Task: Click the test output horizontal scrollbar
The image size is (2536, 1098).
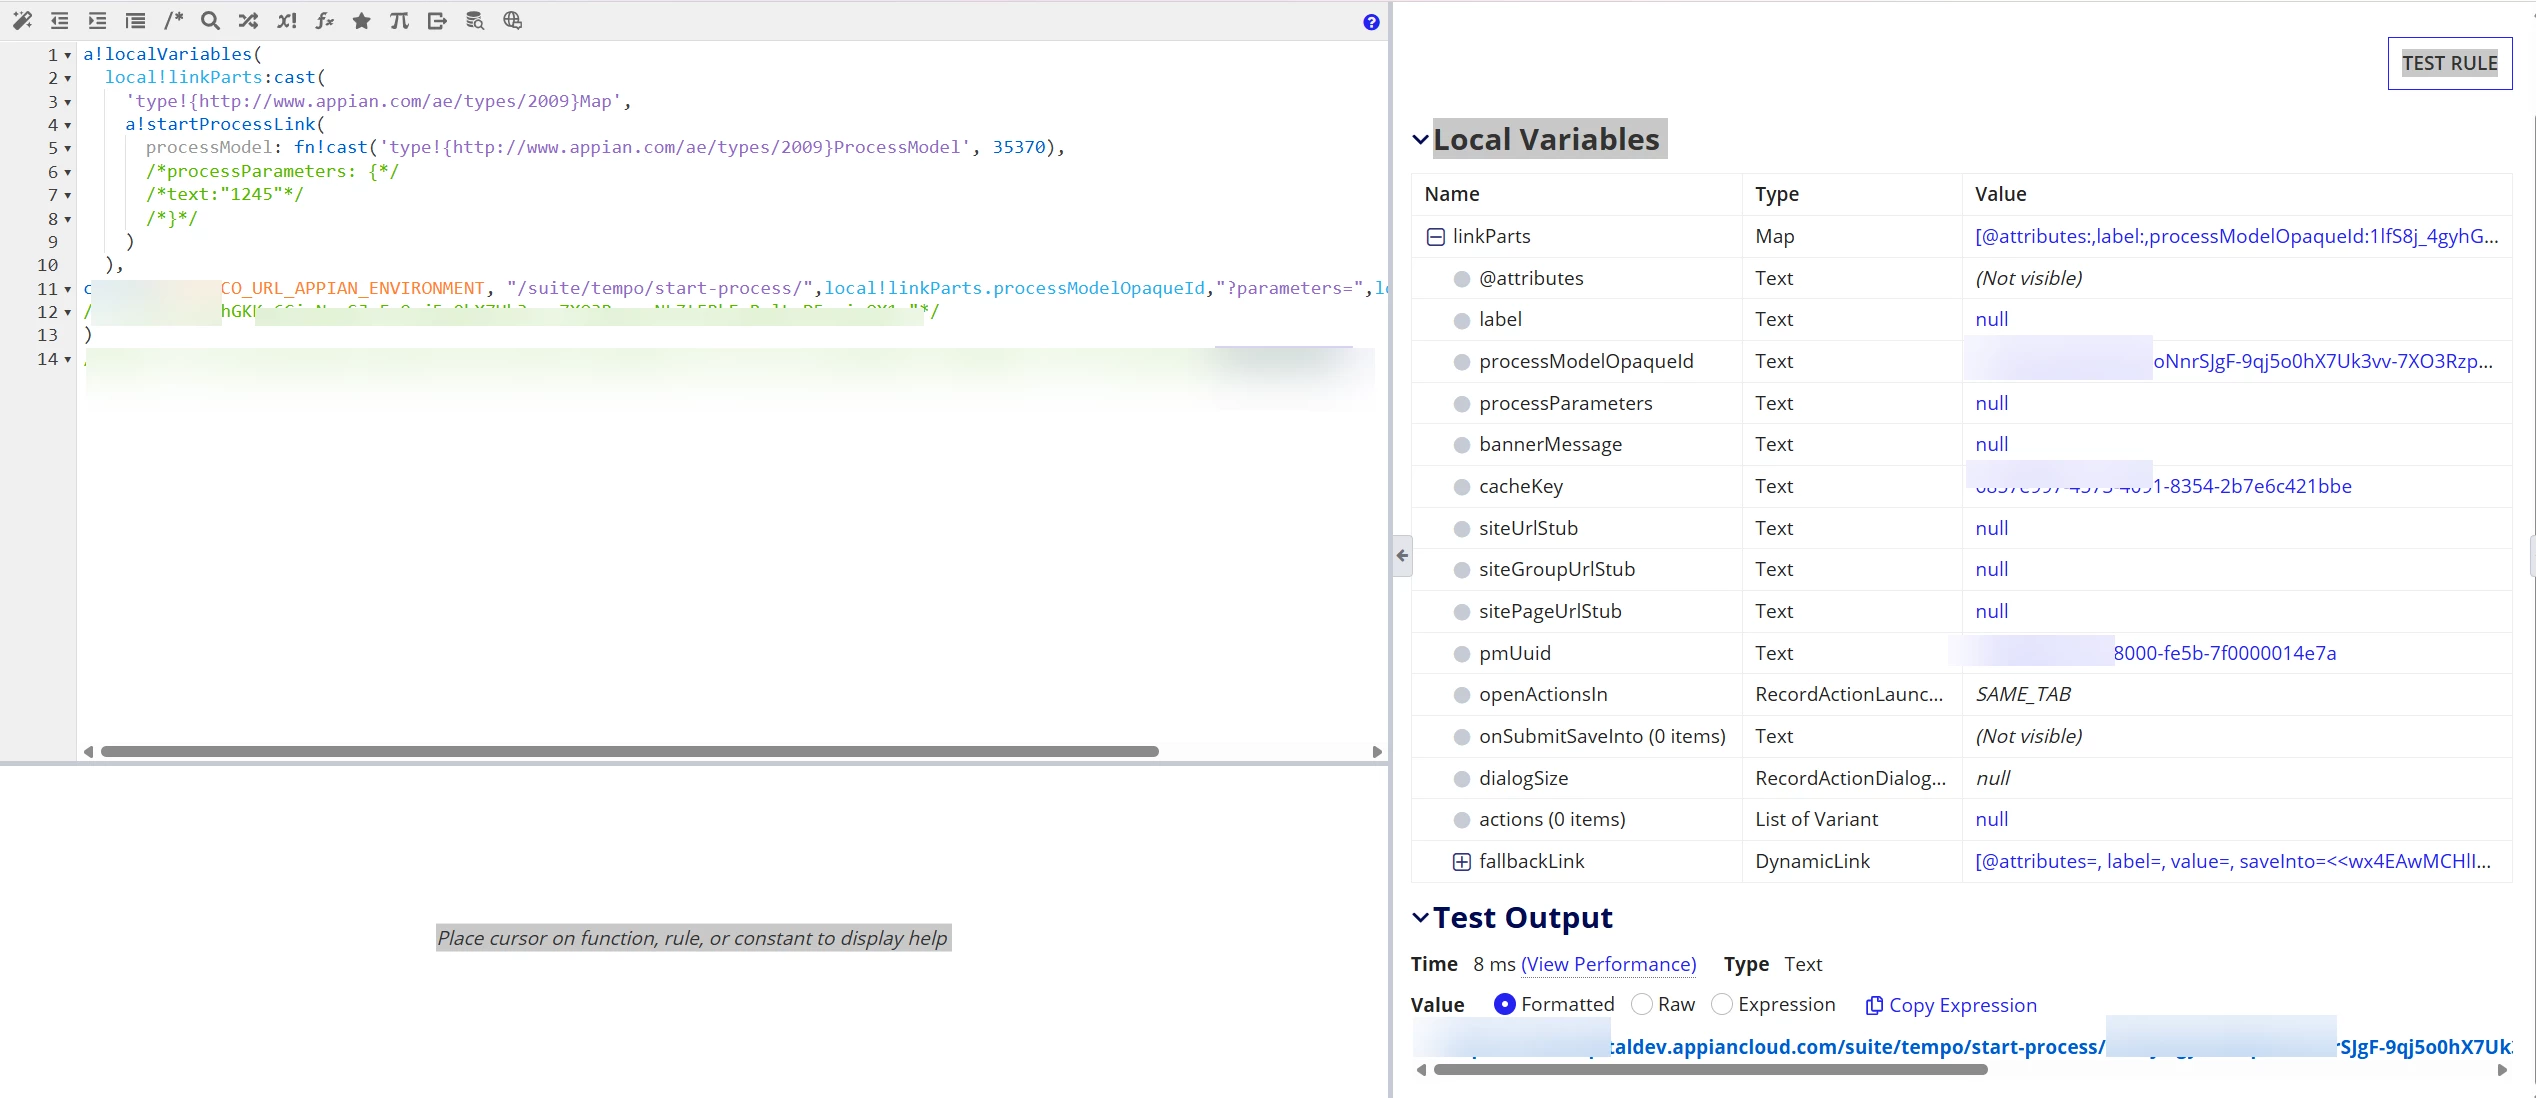Action: (x=1710, y=1069)
